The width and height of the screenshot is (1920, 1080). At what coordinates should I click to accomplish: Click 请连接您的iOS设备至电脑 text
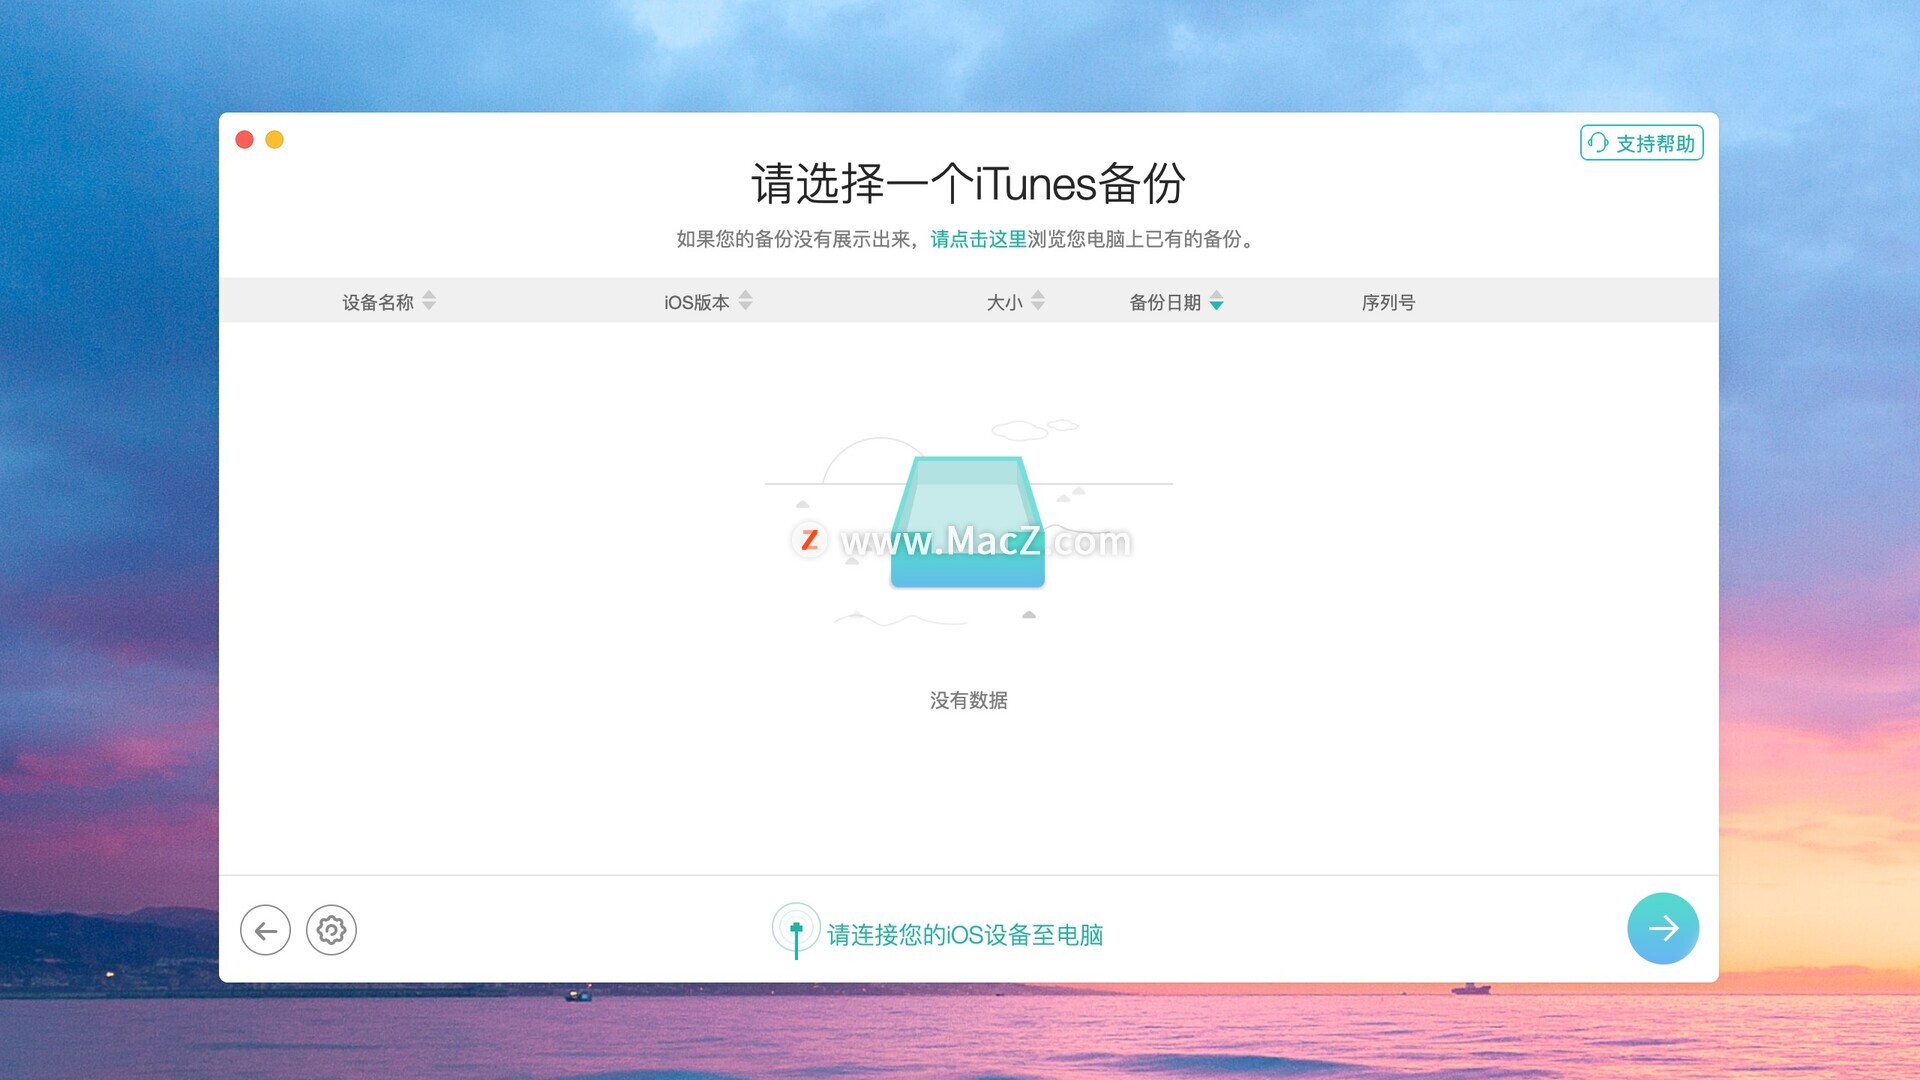click(x=965, y=935)
